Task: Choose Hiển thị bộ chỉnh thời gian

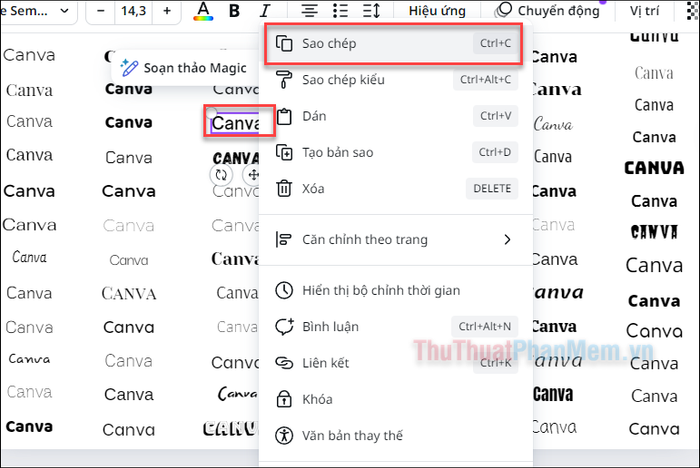Action: 396,291
